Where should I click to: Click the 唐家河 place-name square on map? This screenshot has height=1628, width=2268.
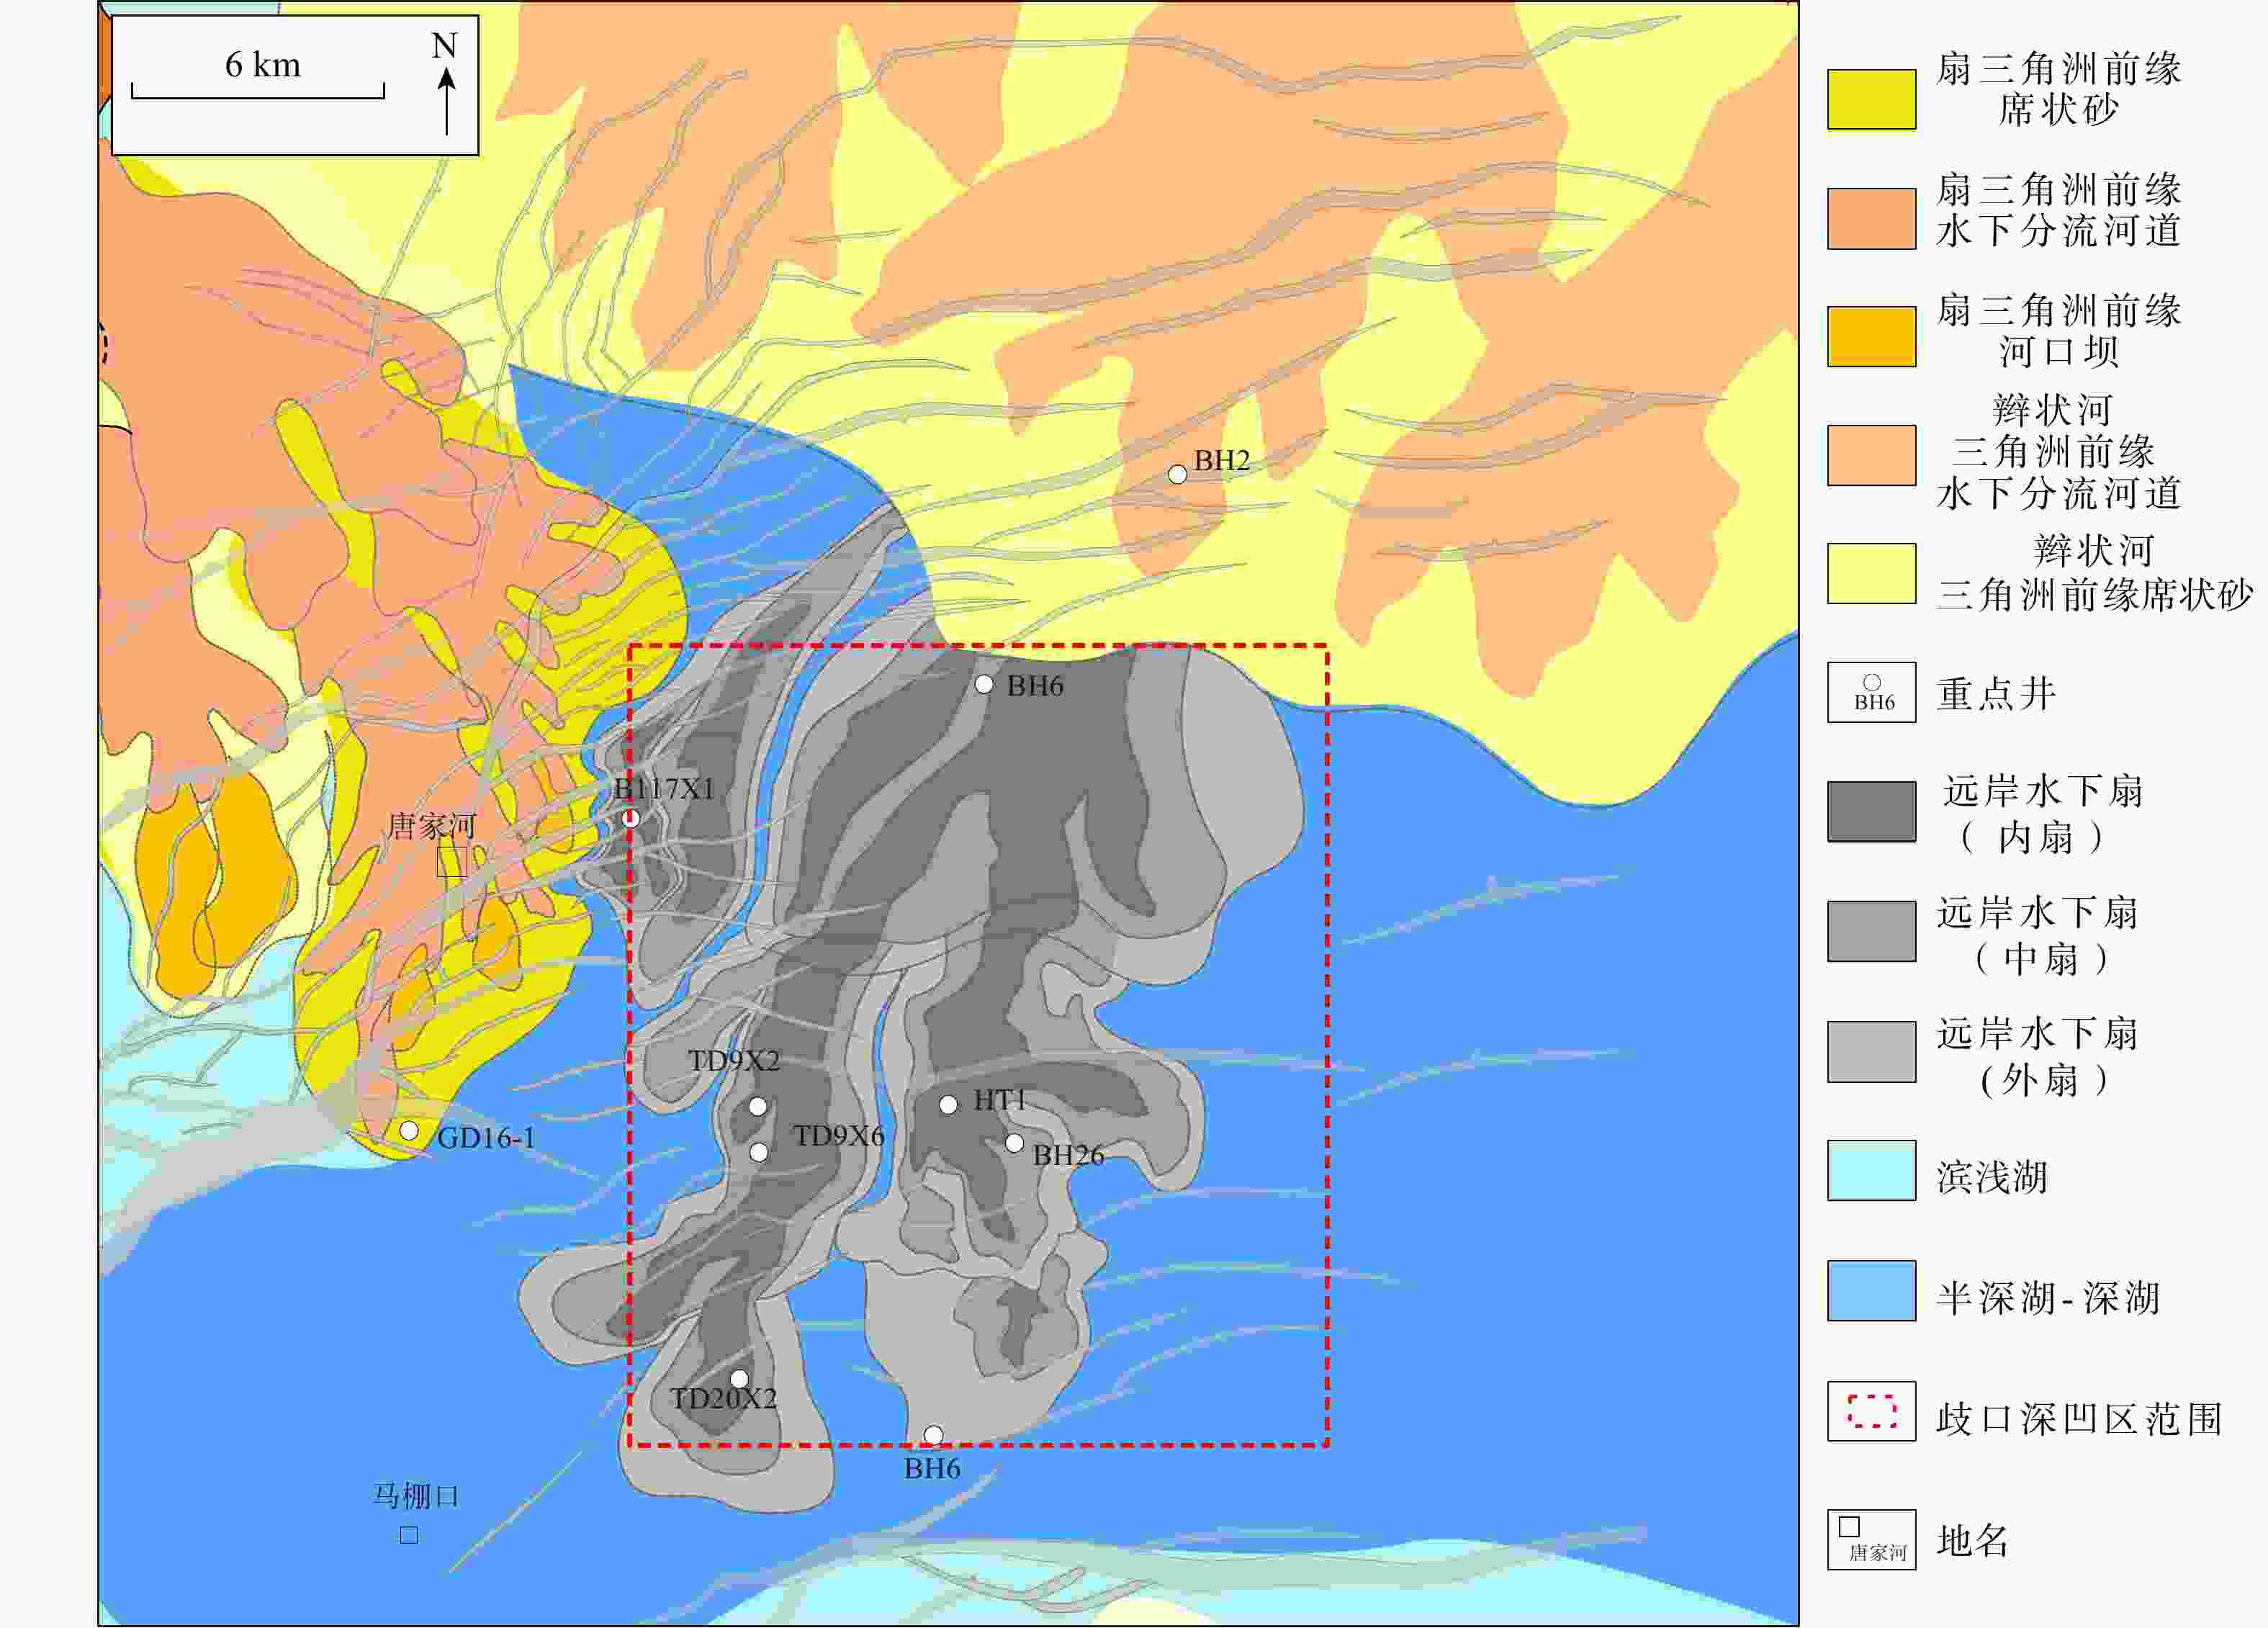click(452, 861)
